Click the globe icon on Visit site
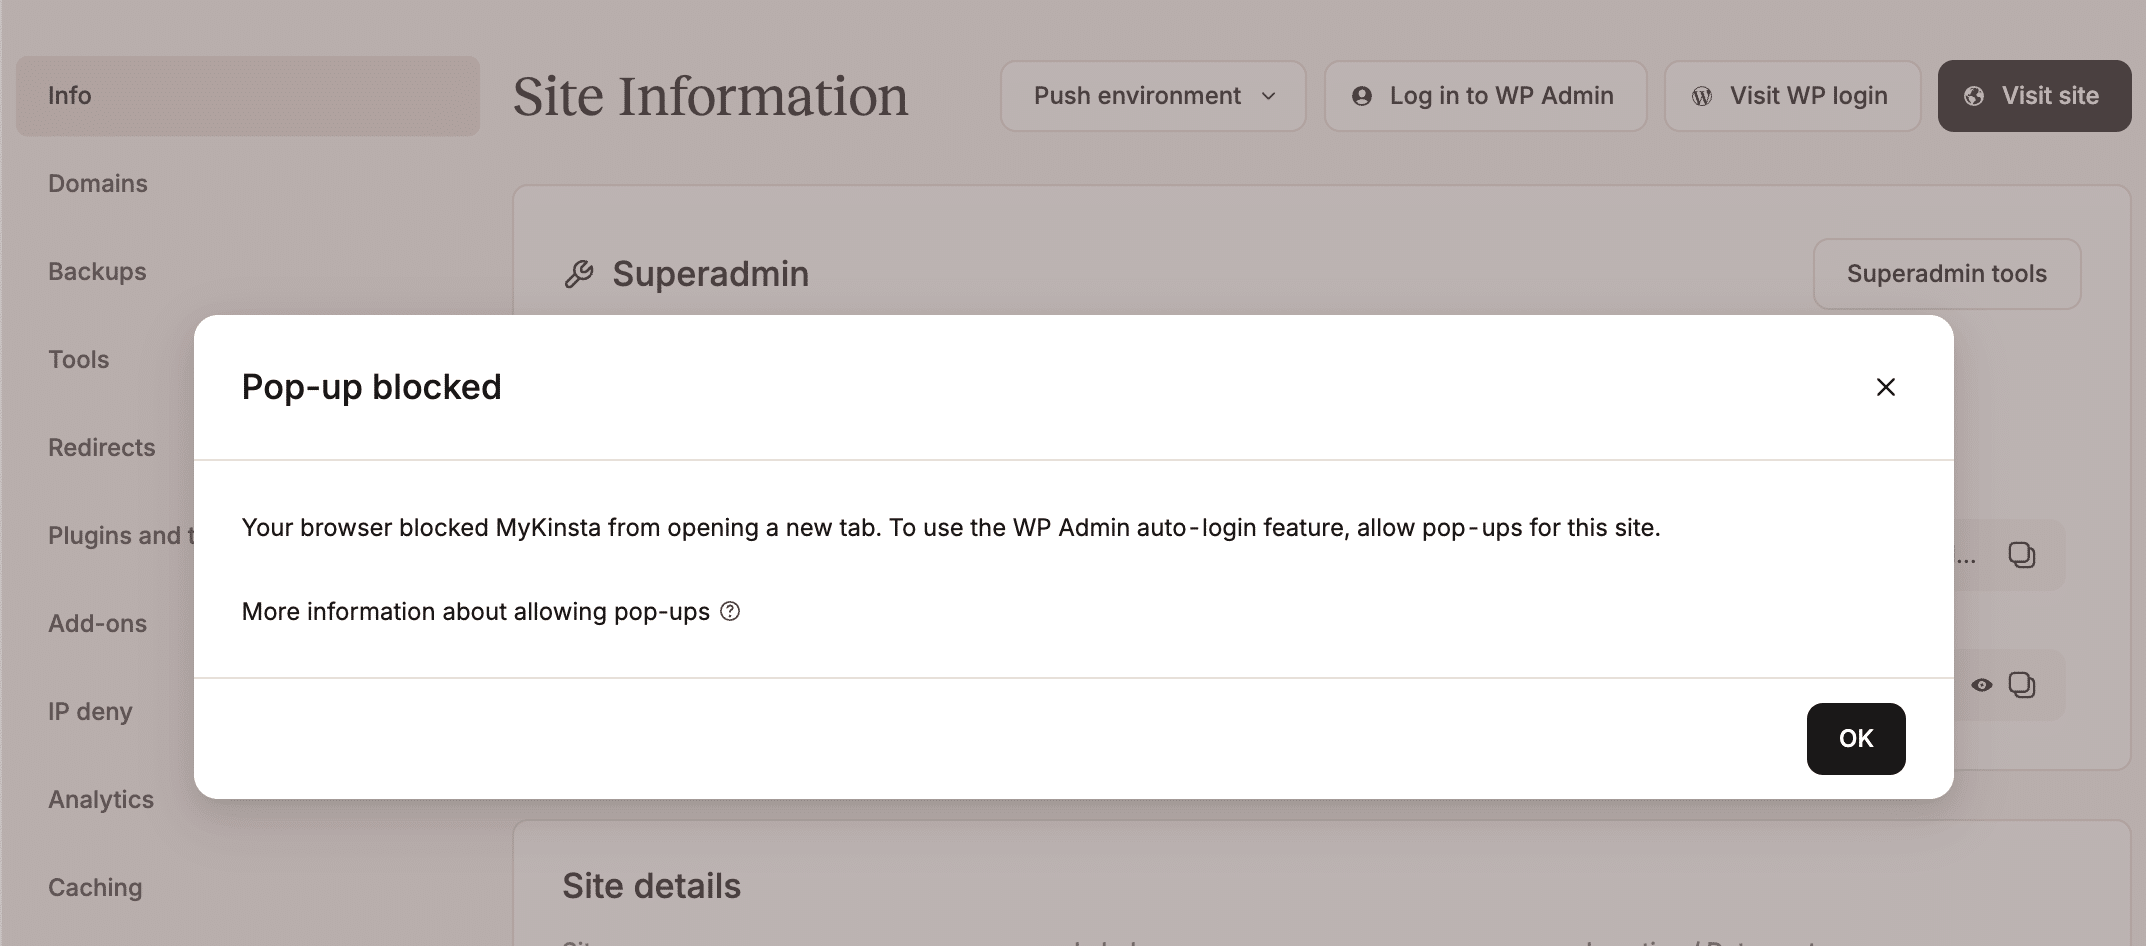The height and width of the screenshot is (946, 2146). coord(1974,96)
